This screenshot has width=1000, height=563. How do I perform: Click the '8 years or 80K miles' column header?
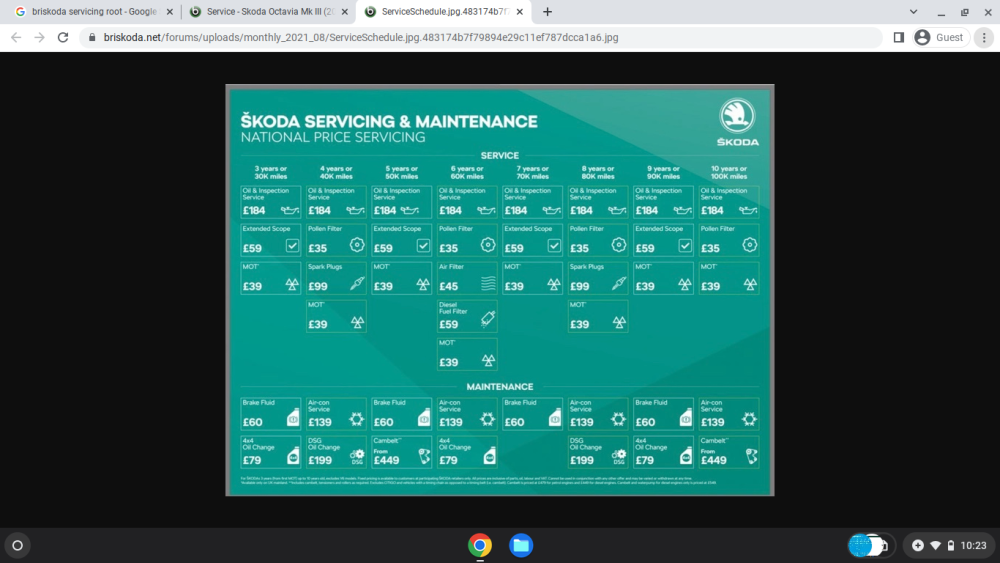(x=598, y=172)
